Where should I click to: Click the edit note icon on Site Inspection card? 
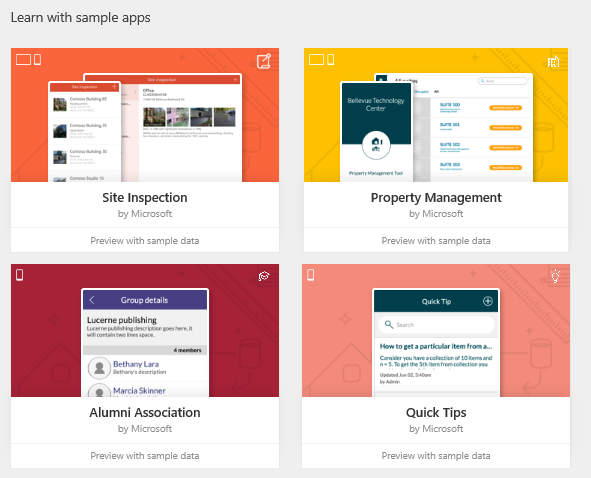(264, 61)
